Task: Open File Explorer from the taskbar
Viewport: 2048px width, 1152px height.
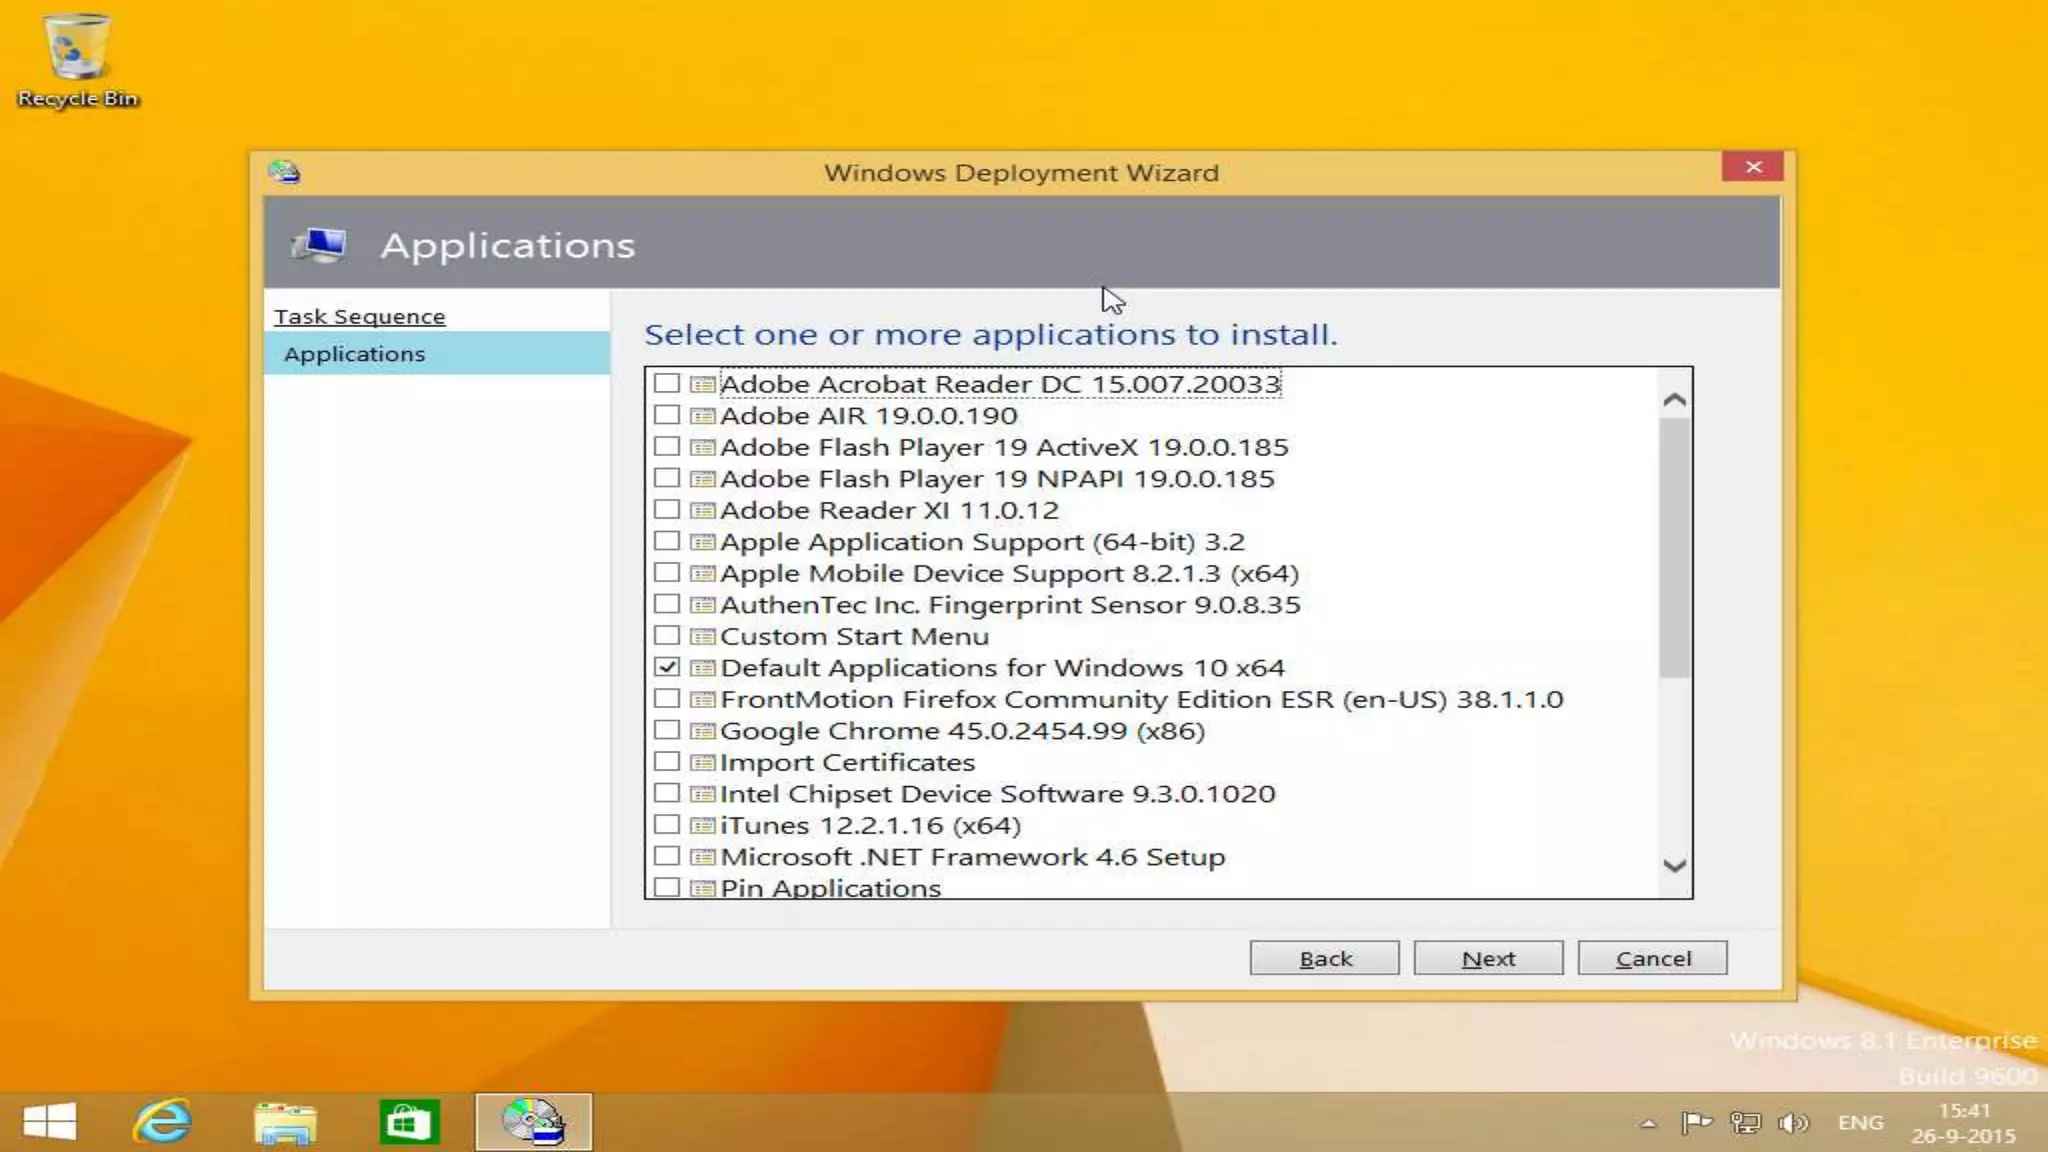Action: [286, 1122]
